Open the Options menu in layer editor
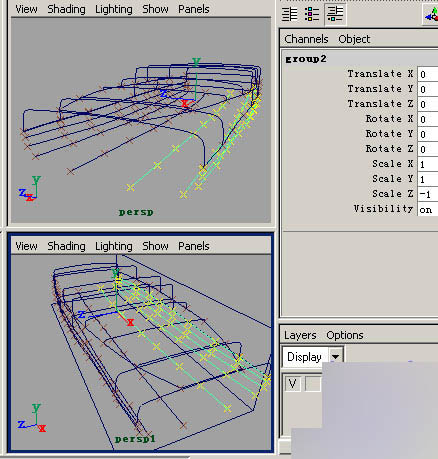The width and height of the screenshot is (438, 459). point(345,335)
